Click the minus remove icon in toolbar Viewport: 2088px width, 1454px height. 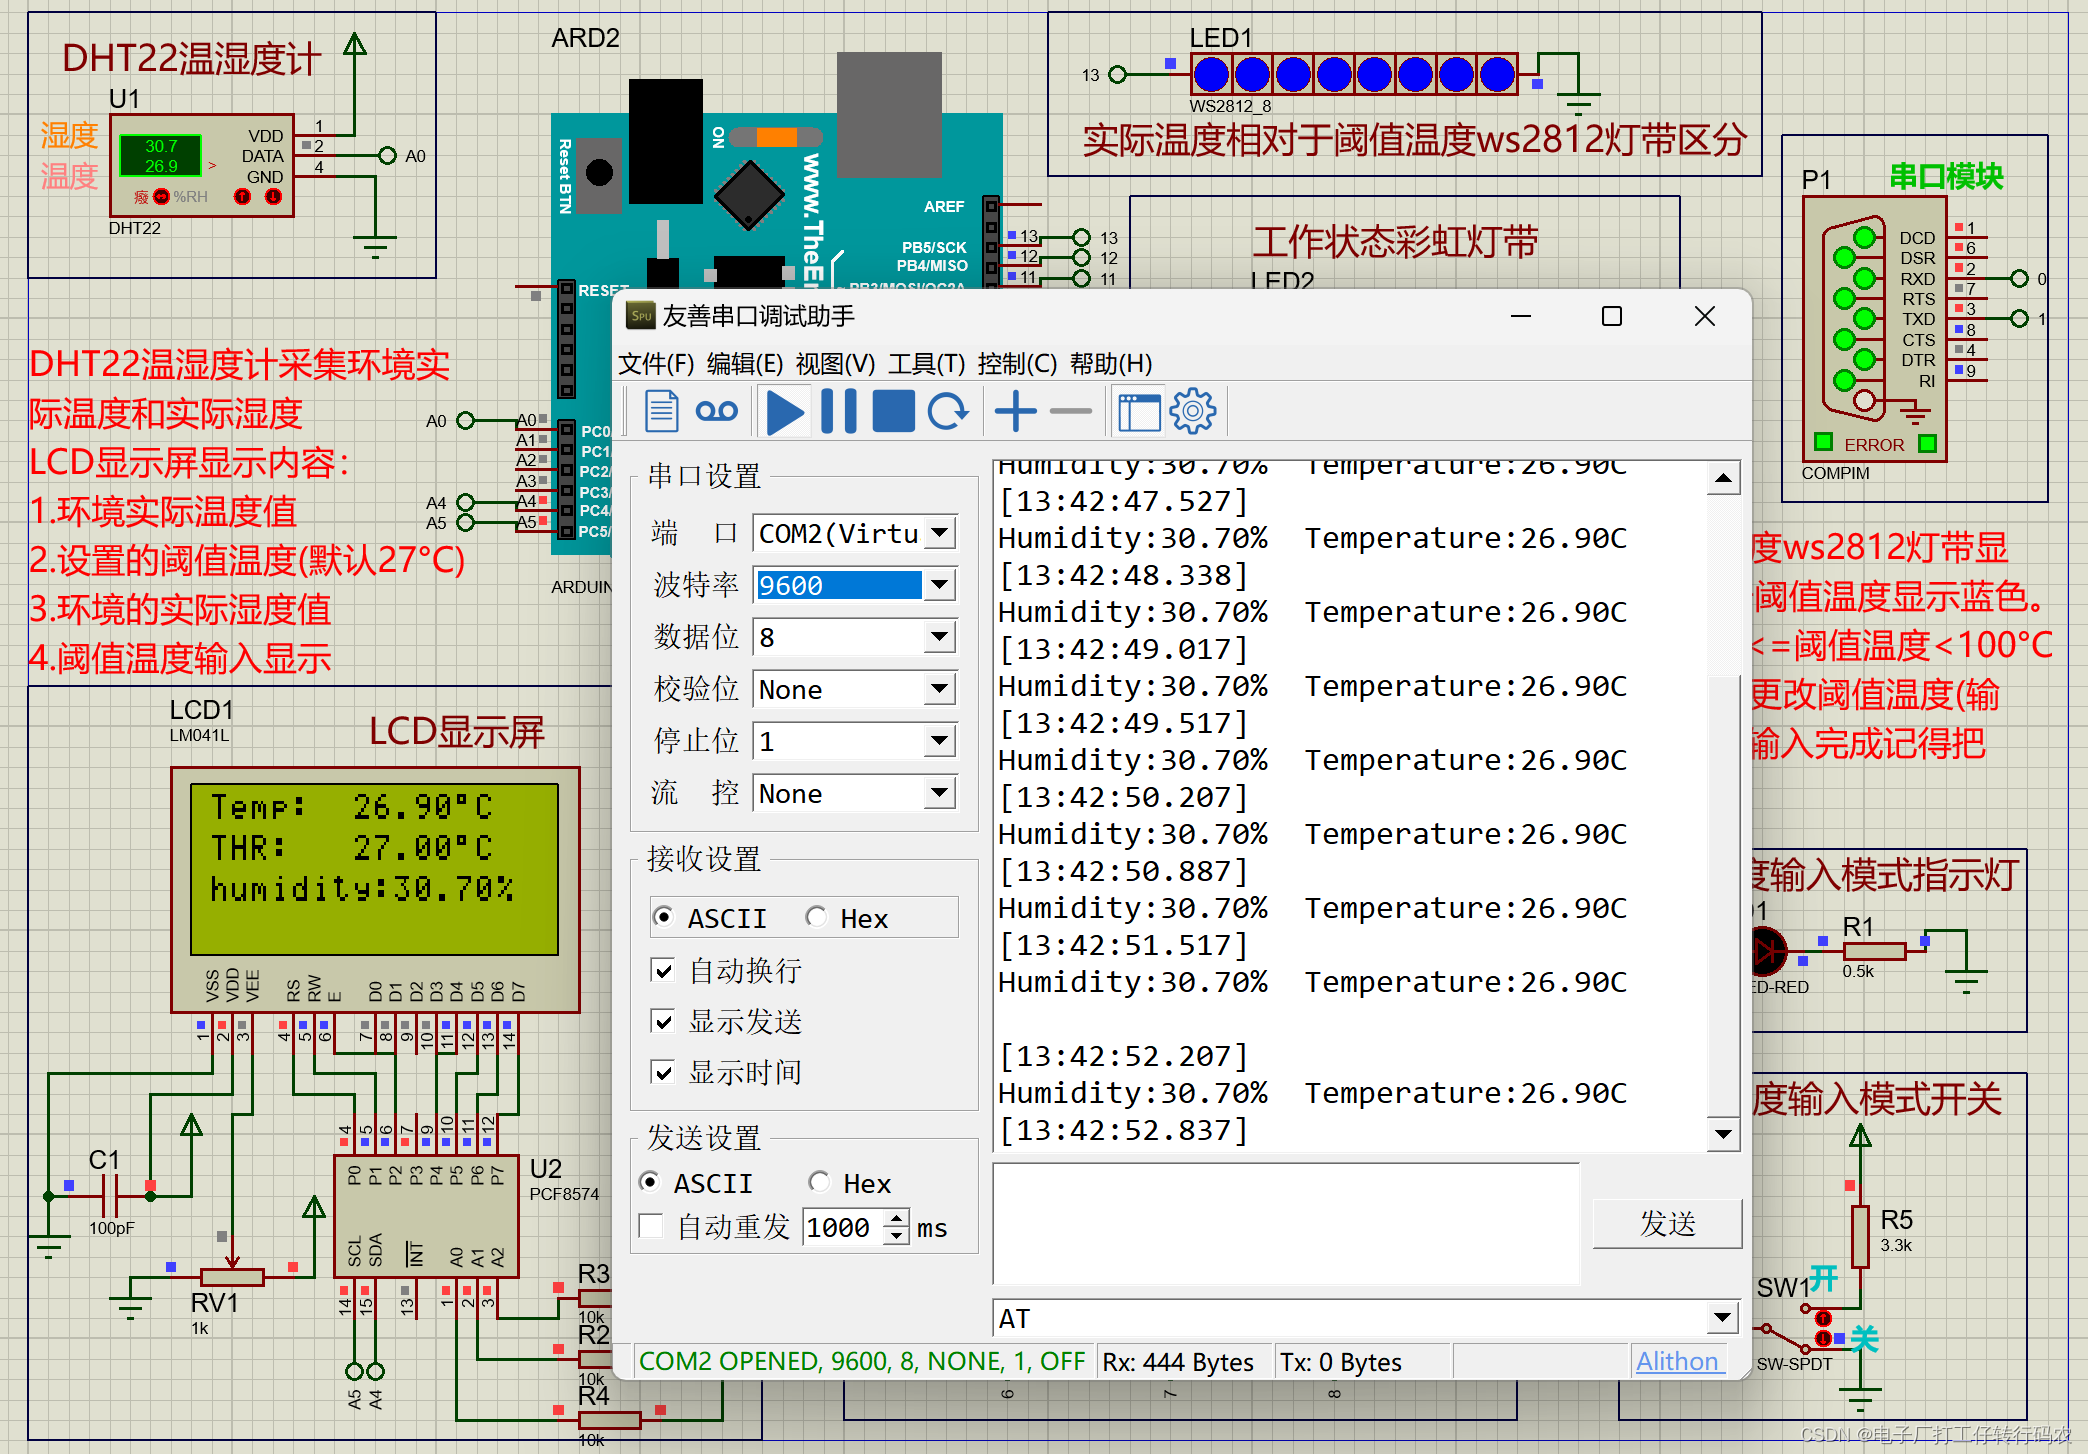tap(1070, 412)
